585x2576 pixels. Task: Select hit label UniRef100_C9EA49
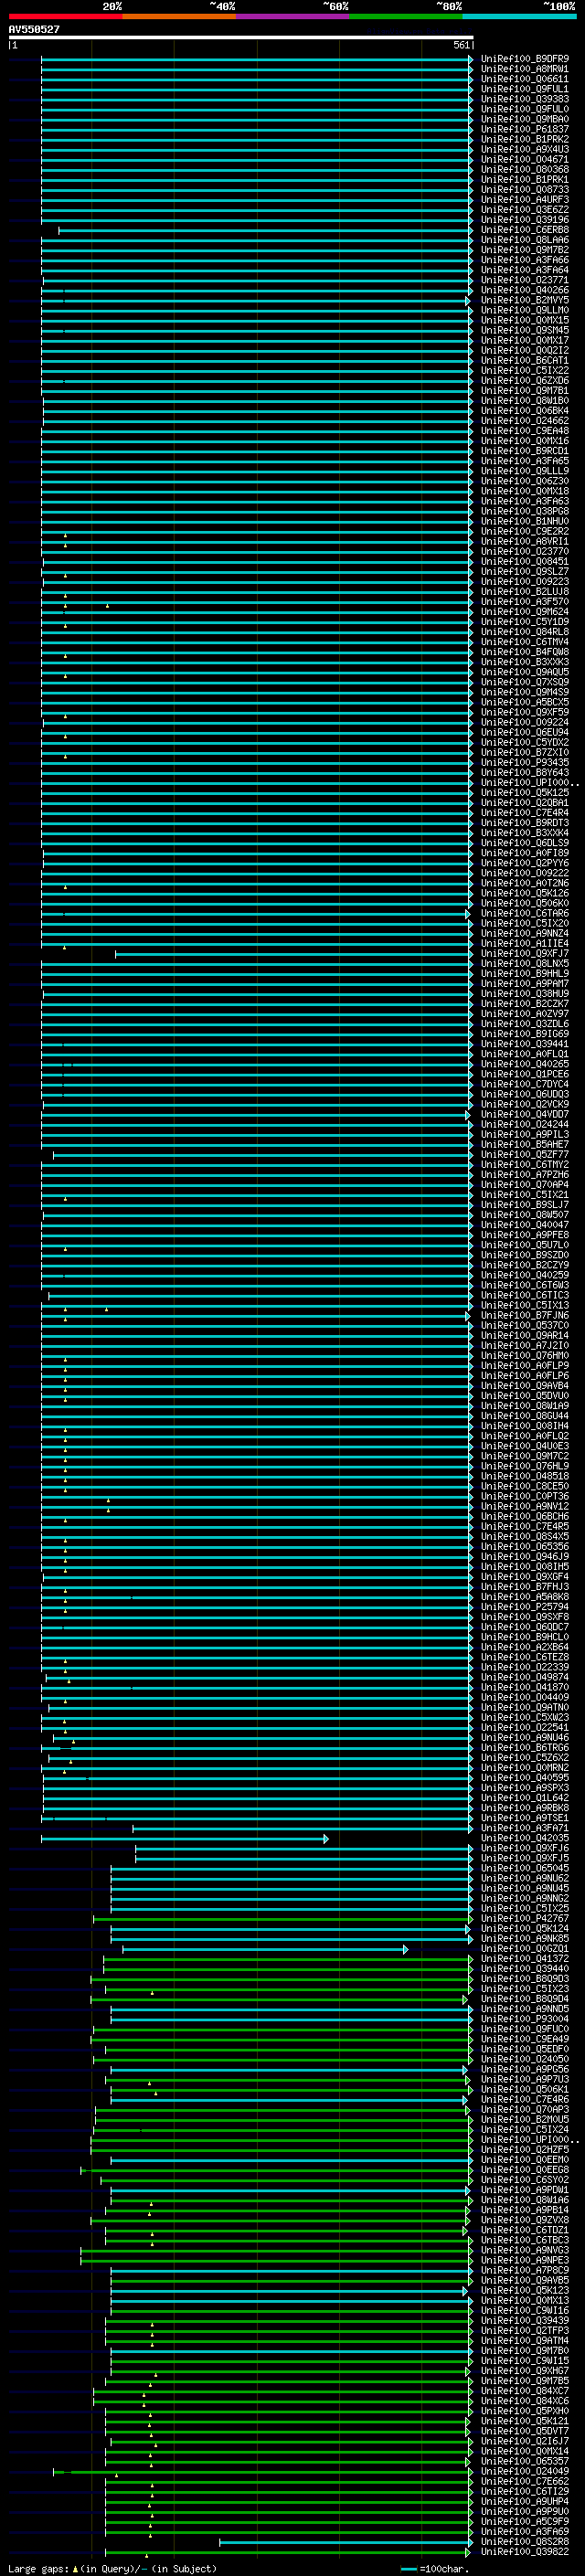[524, 2039]
